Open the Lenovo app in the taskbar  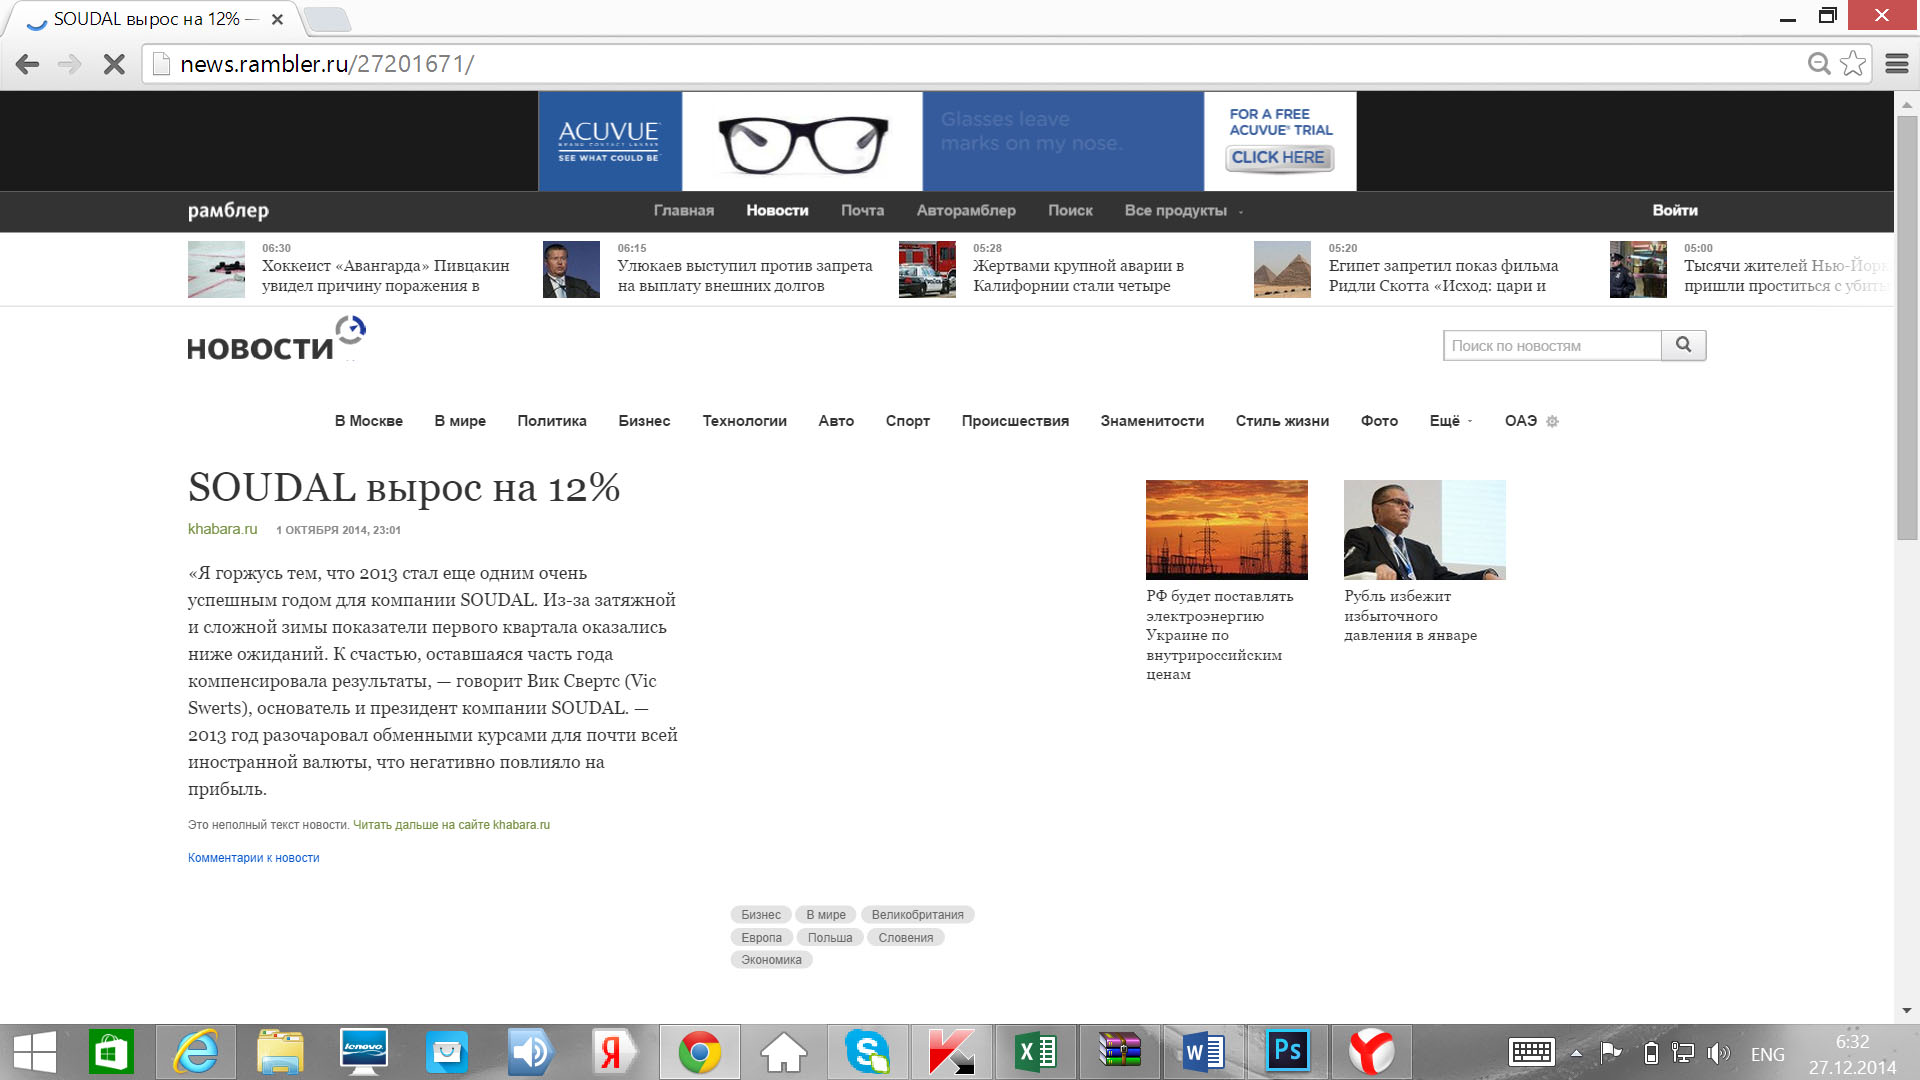pos(363,1052)
